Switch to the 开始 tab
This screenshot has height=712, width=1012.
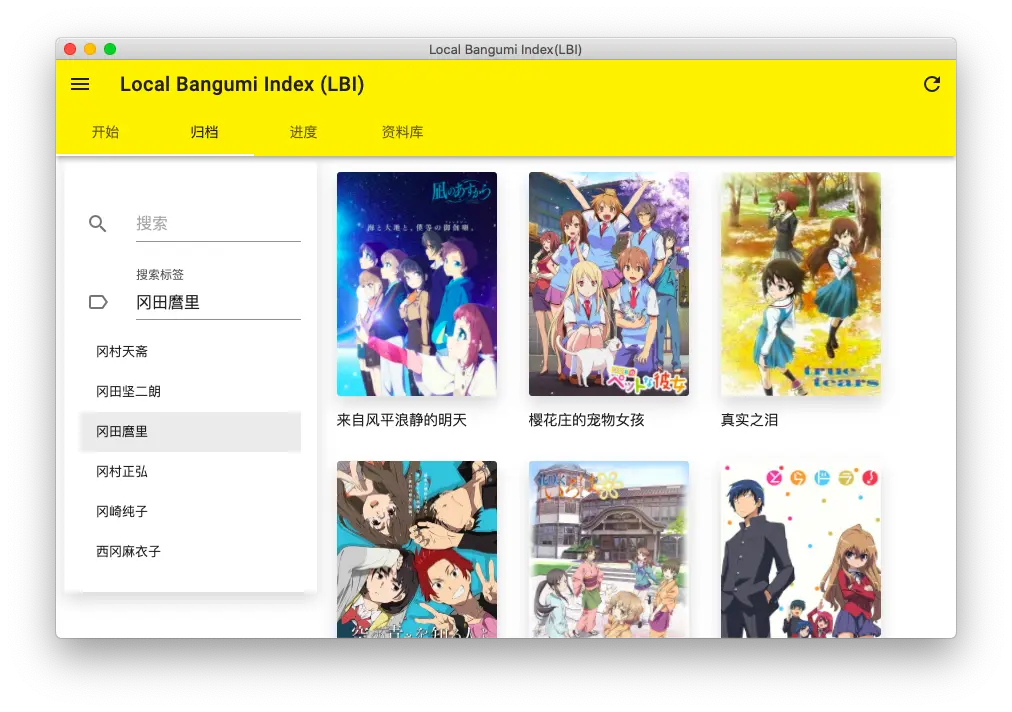tap(105, 132)
